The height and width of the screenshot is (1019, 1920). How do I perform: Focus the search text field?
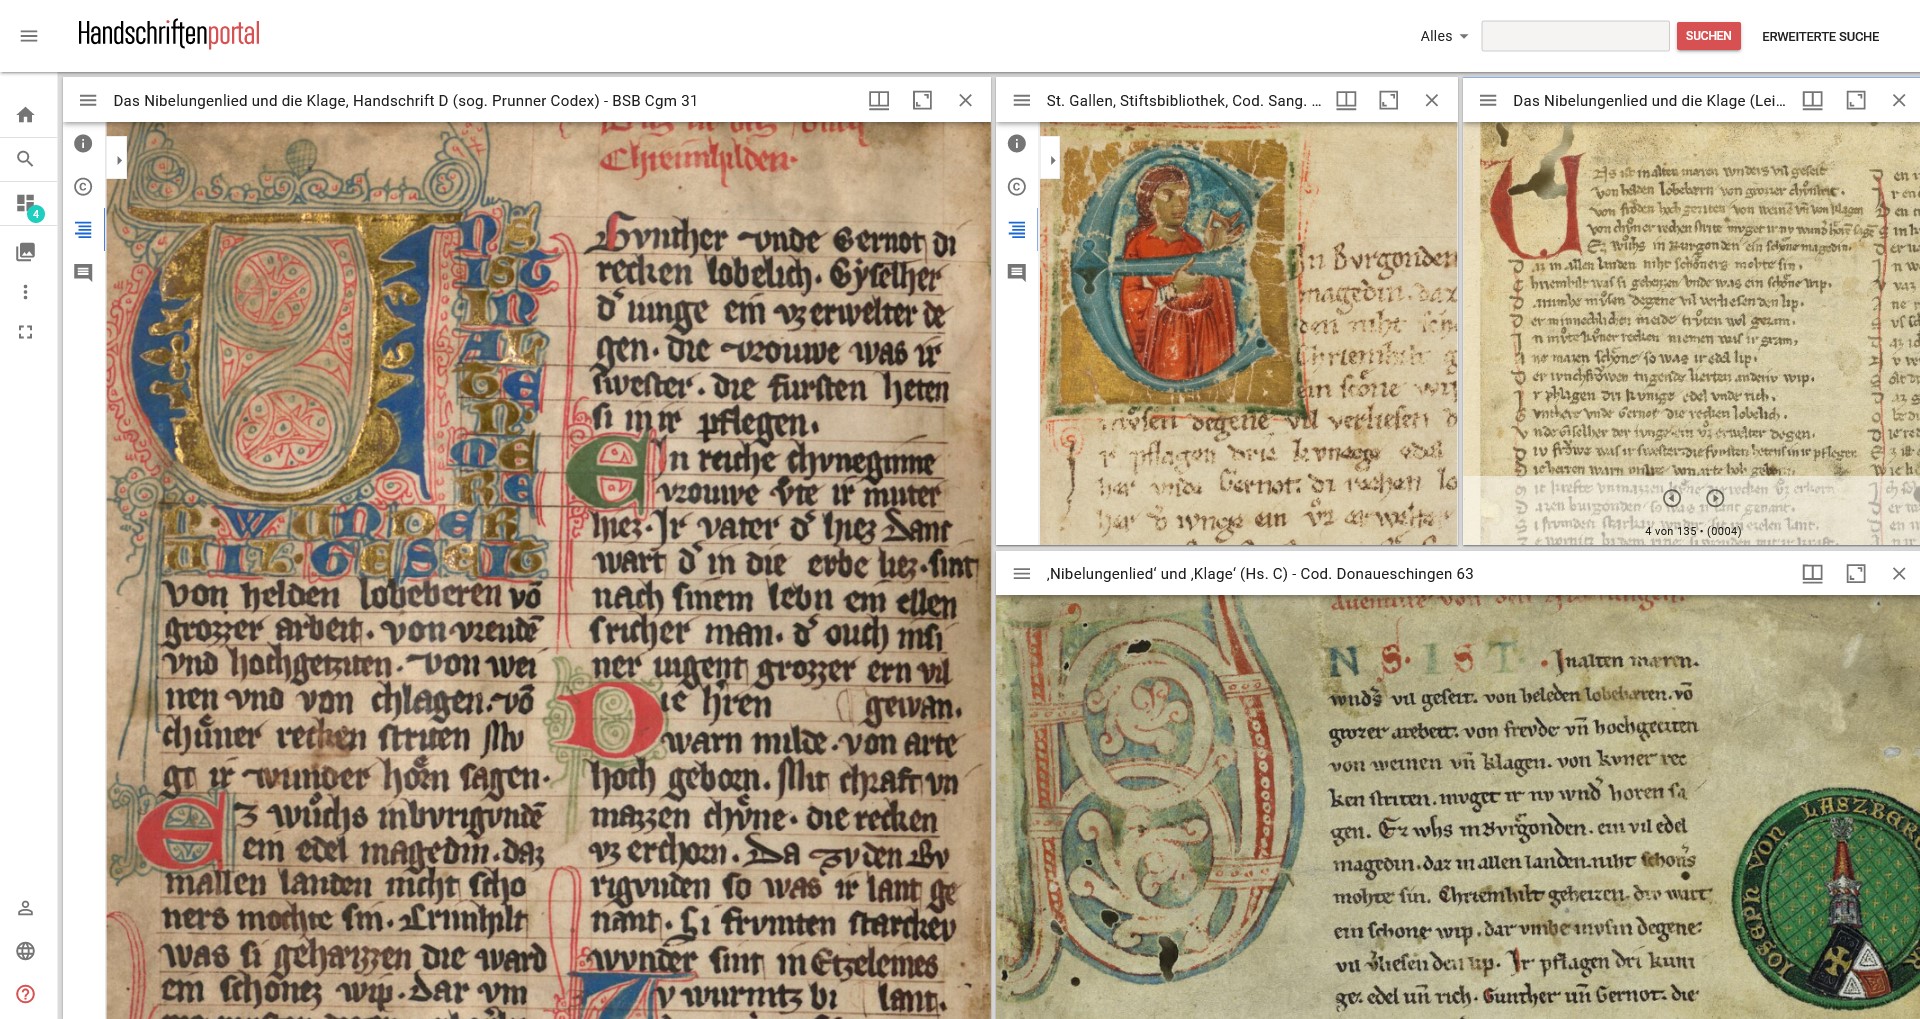point(1575,36)
